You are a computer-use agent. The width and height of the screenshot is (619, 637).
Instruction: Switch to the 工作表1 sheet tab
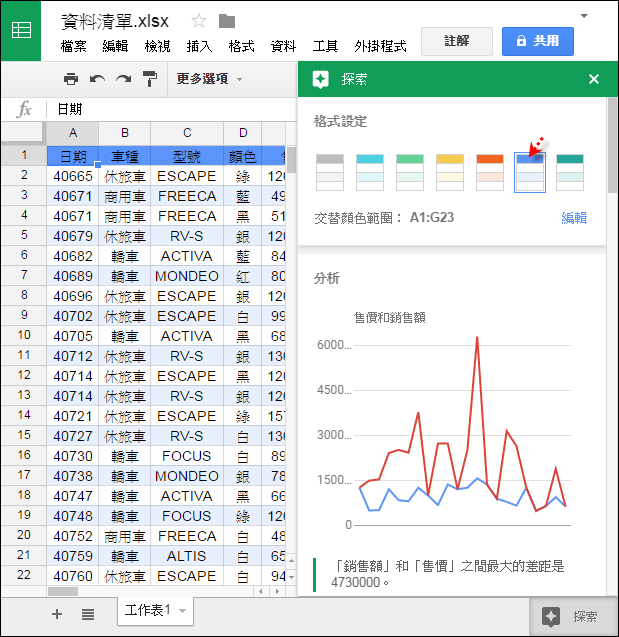tap(155, 611)
